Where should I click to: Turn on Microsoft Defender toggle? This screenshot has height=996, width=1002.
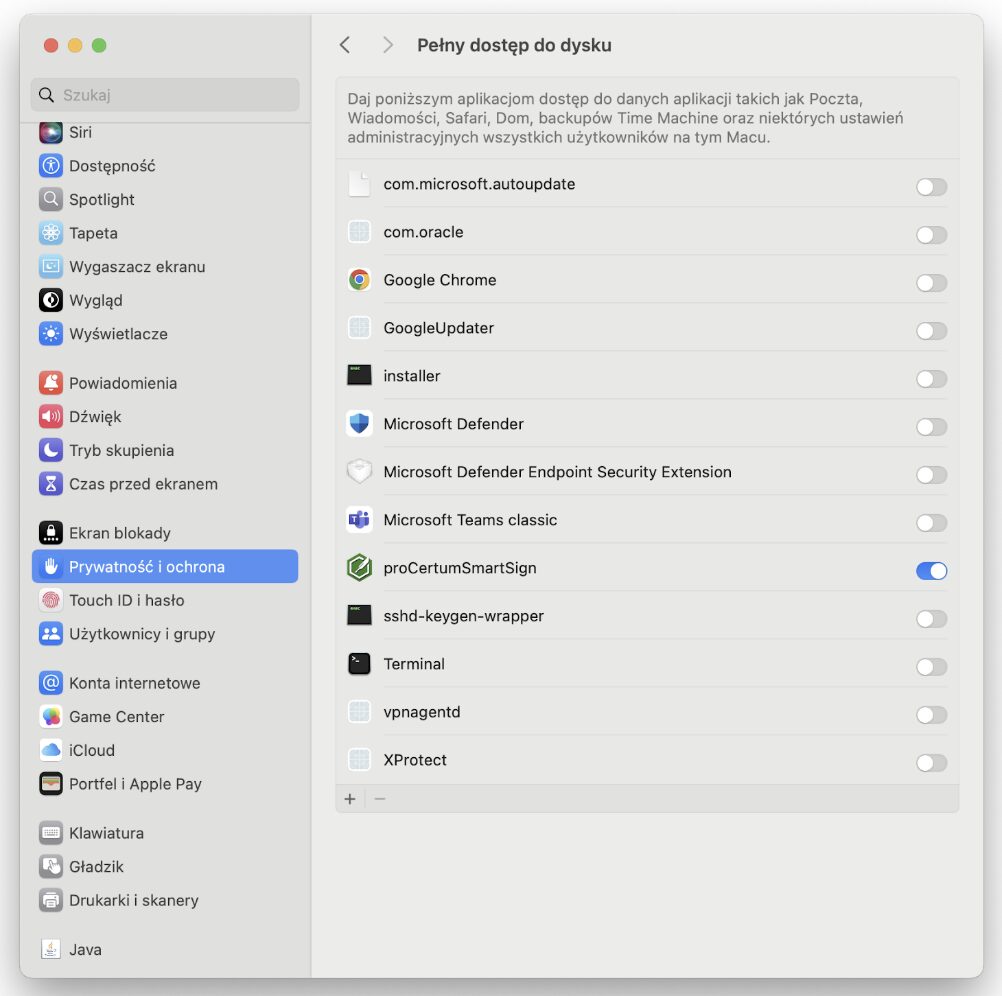point(931,427)
